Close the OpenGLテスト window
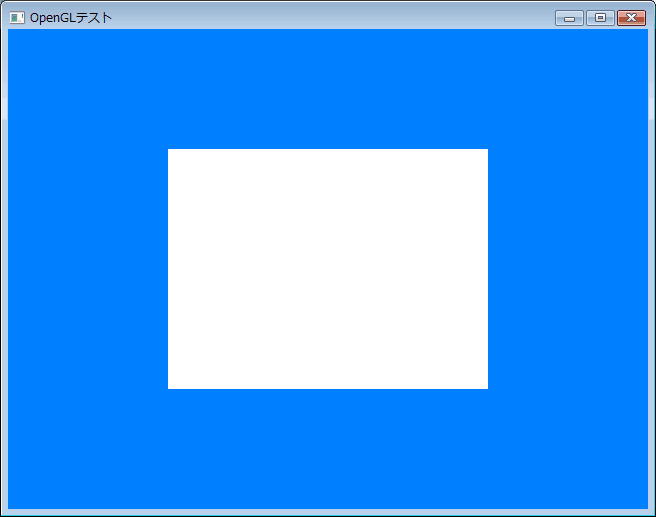This screenshot has width=656, height=517. [631, 18]
